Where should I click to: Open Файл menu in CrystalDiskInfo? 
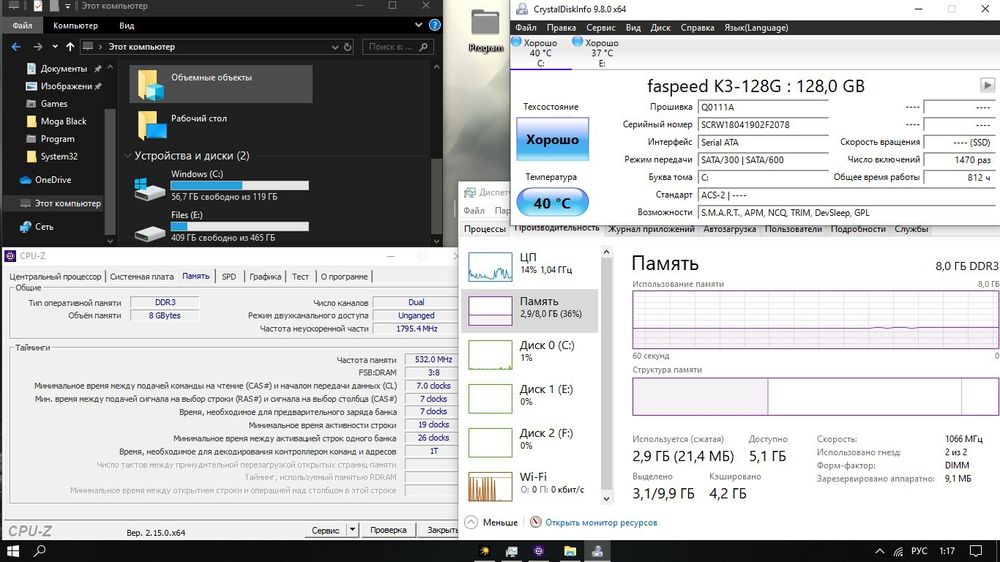point(526,27)
